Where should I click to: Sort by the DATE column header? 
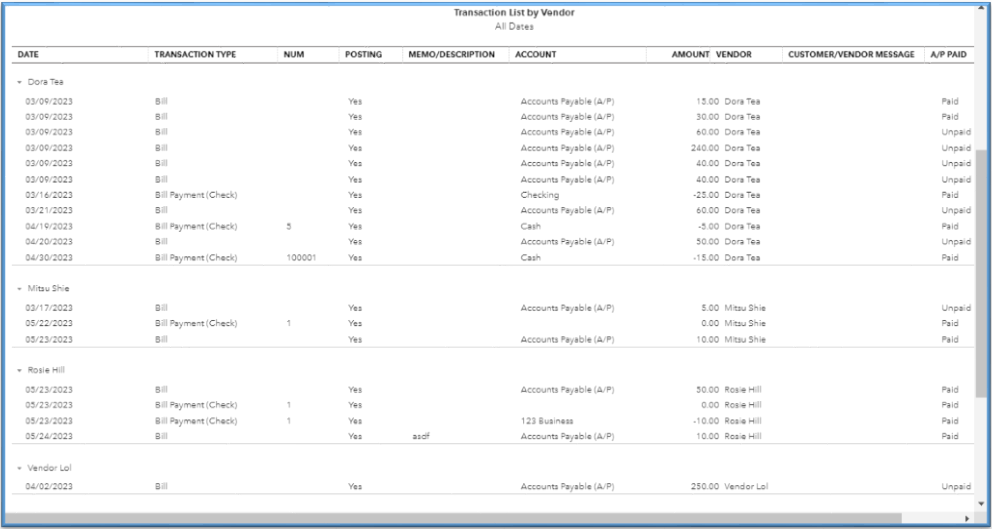point(28,54)
